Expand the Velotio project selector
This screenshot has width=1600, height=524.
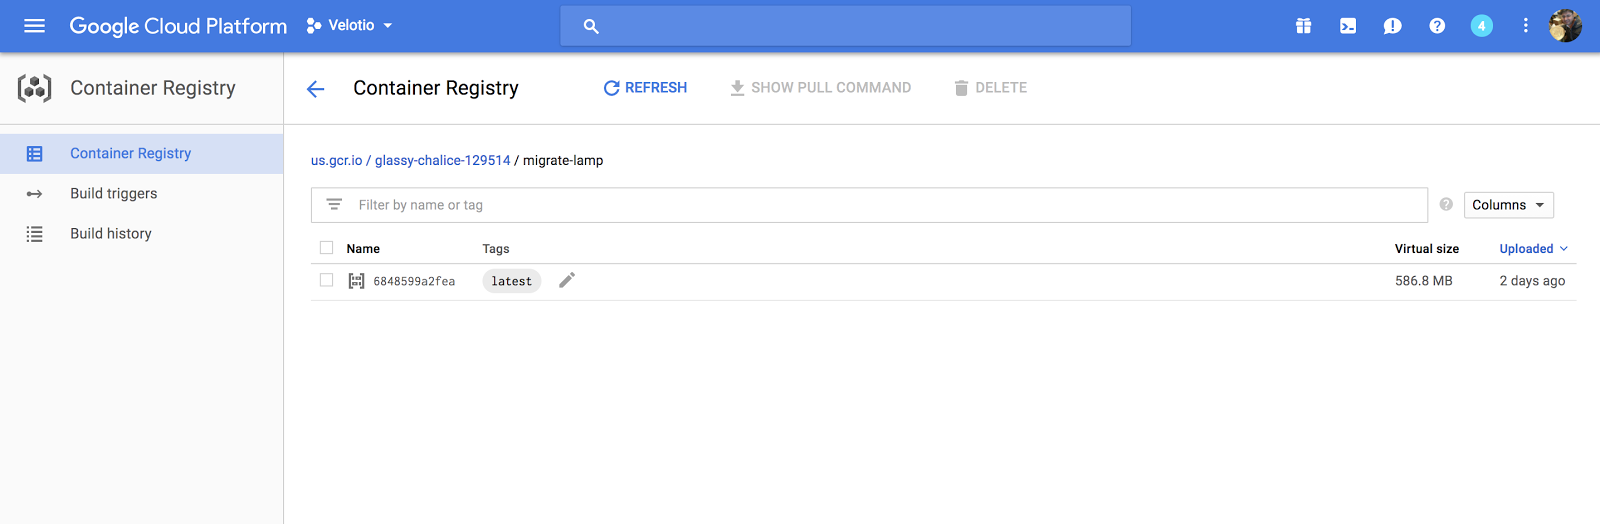(x=349, y=26)
